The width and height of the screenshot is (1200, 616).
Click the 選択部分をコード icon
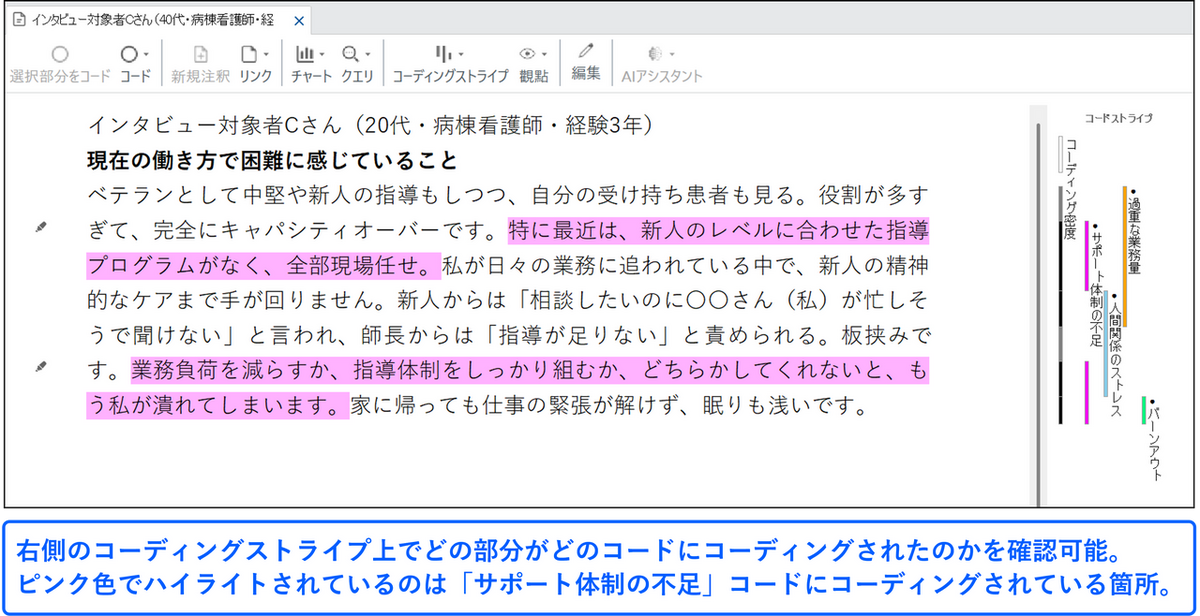pyautogui.click(x=60, y=54)
